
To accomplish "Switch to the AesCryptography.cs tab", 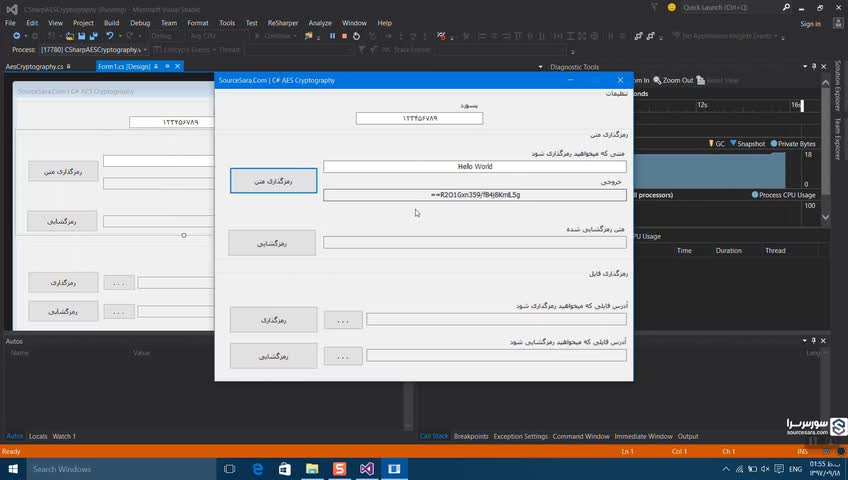I will [34, 66].
